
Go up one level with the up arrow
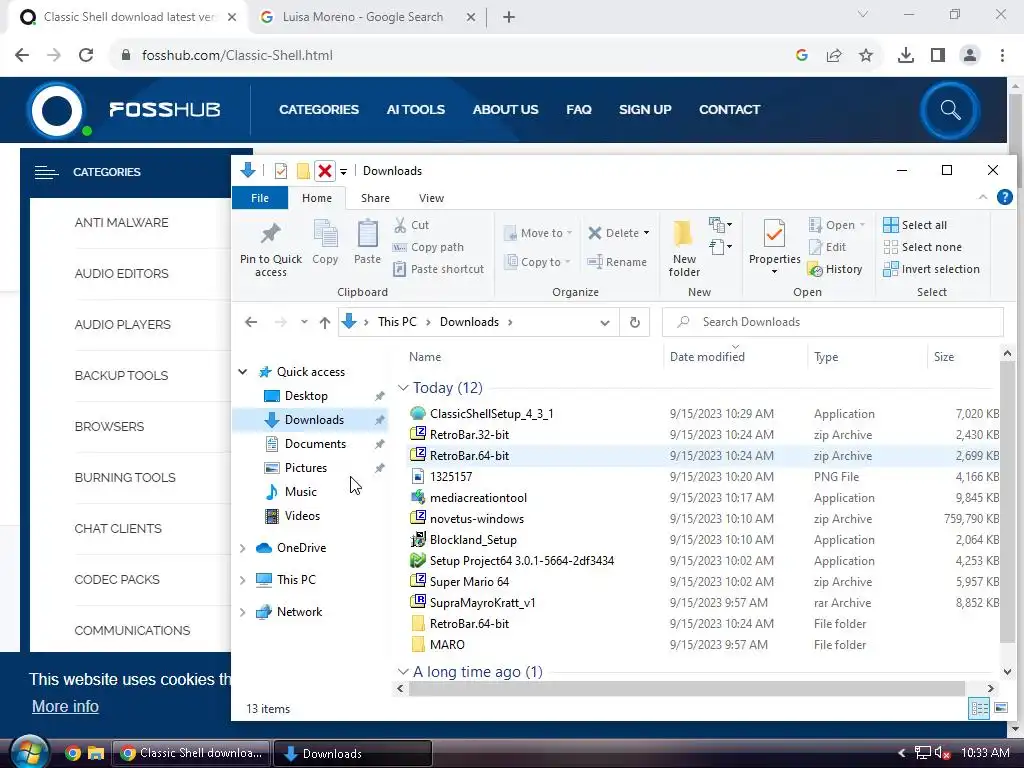pyautogui.click(x=325, y=322)
